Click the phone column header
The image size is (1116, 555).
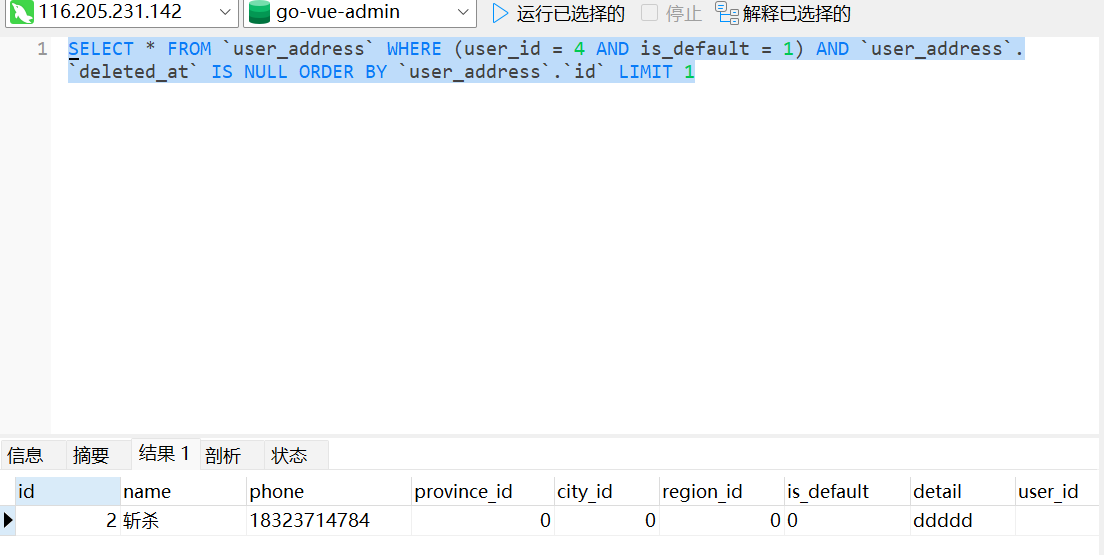329,492
